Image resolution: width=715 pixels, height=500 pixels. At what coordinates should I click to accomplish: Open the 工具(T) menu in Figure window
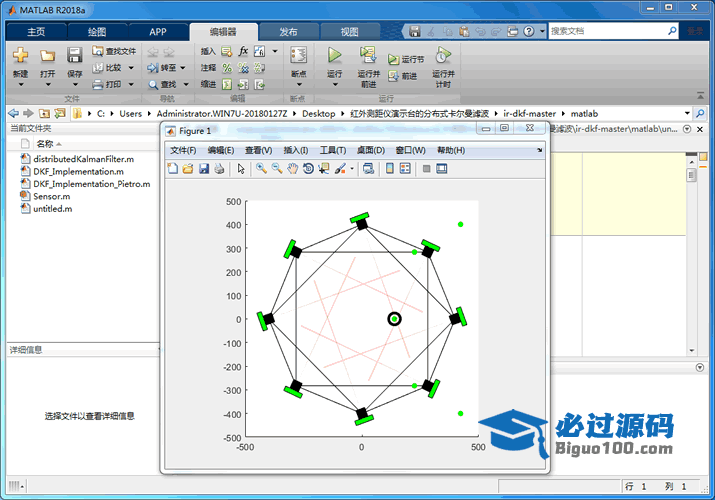click(332, 150)
